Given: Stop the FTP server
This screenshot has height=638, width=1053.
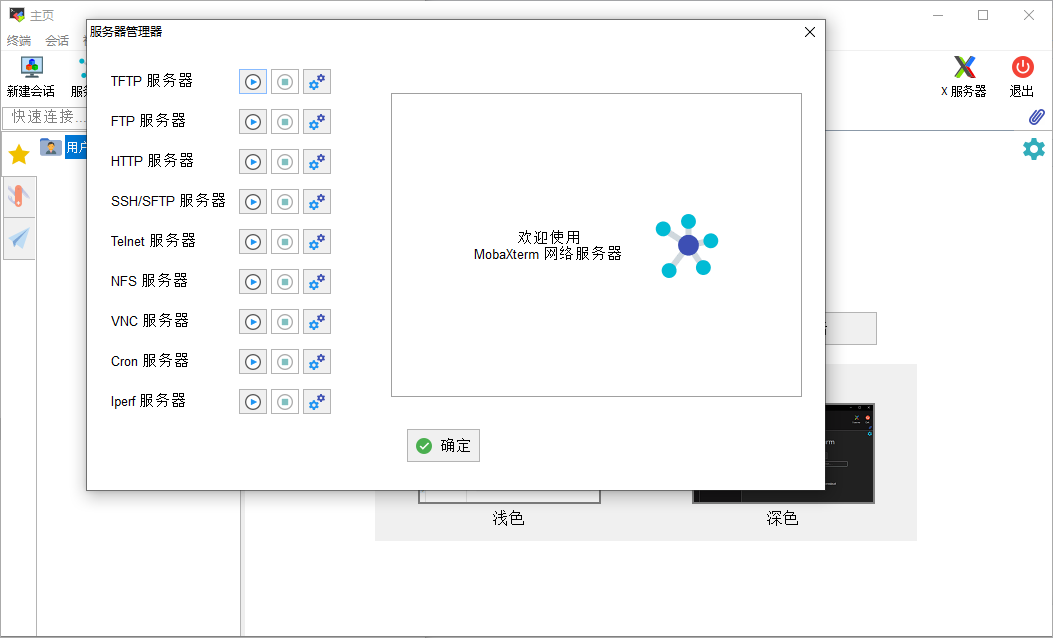Looking at the screenshot, I should coord(285,122).
